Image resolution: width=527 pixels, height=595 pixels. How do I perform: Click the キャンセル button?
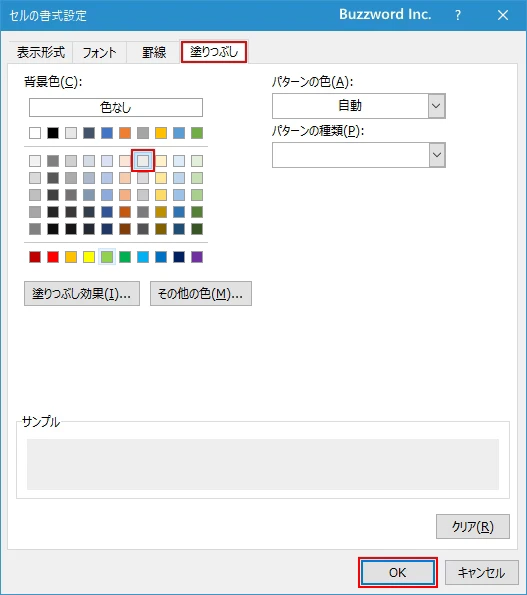coord(481,572)
